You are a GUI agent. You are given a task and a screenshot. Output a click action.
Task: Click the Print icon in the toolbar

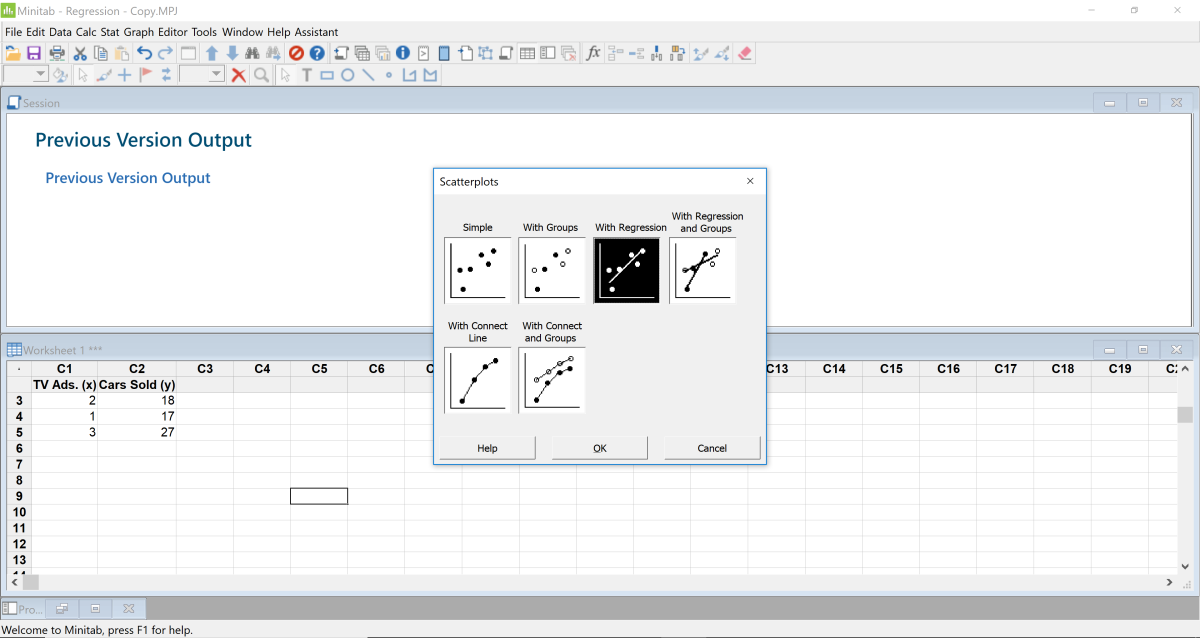[57, 53]
